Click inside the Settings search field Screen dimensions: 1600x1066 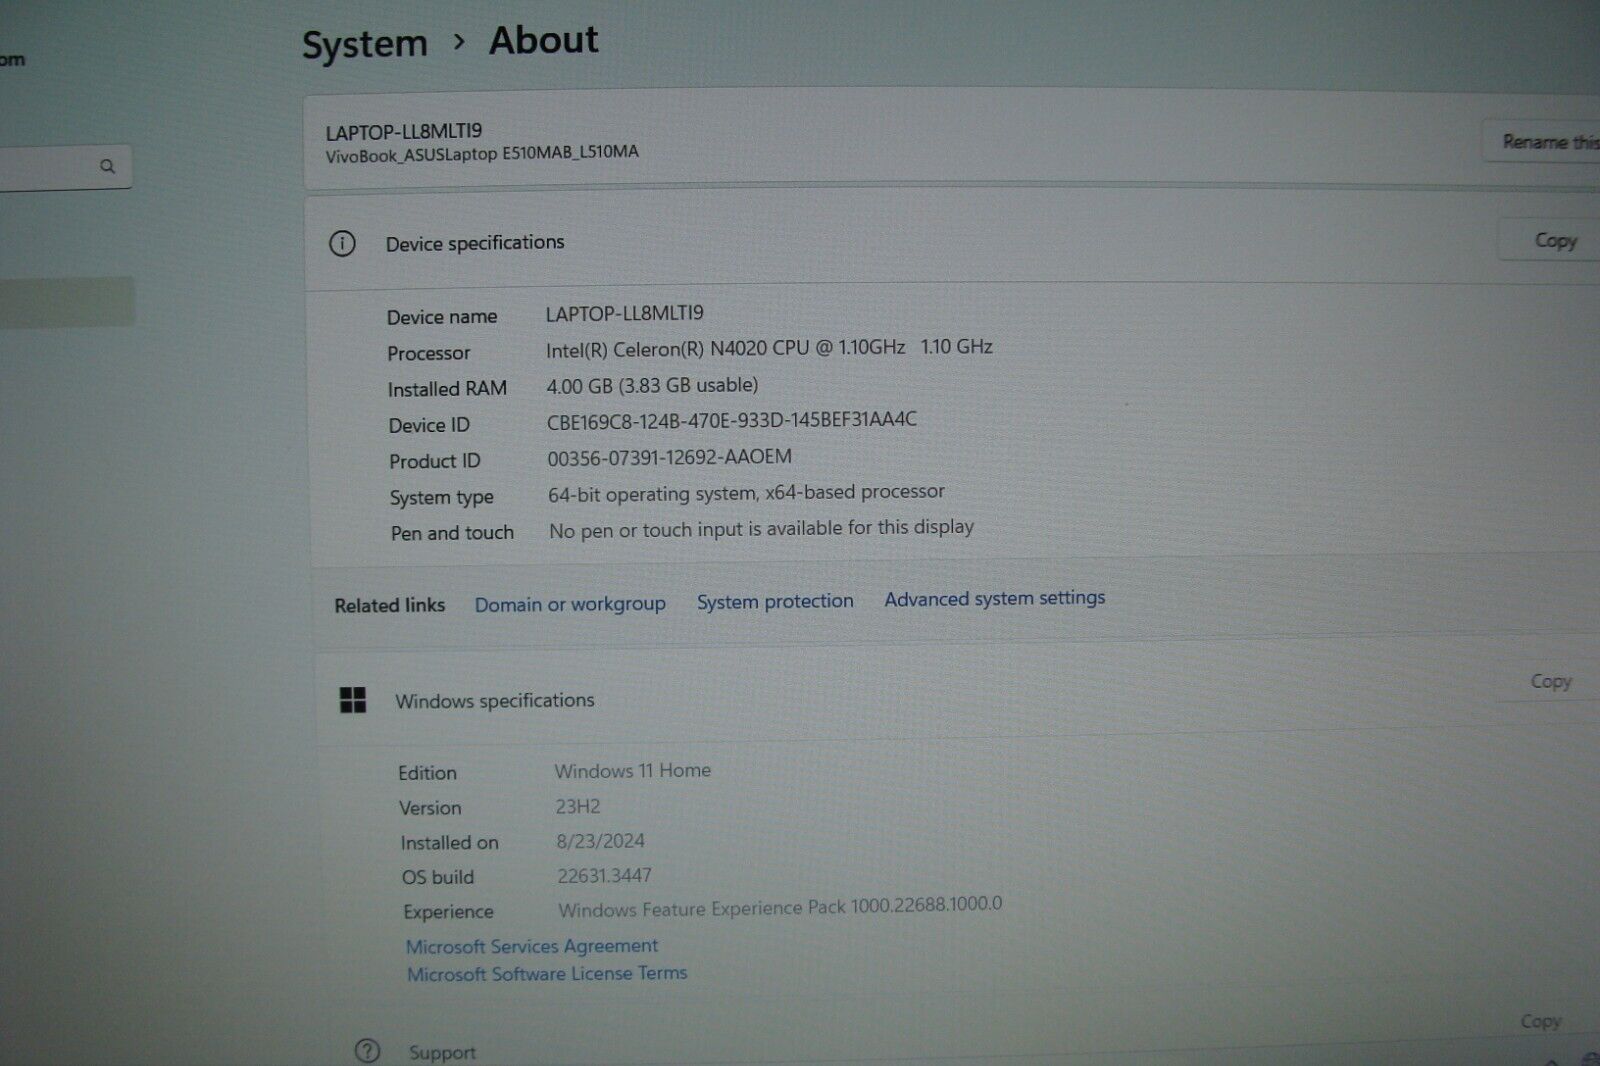point(60,165)
